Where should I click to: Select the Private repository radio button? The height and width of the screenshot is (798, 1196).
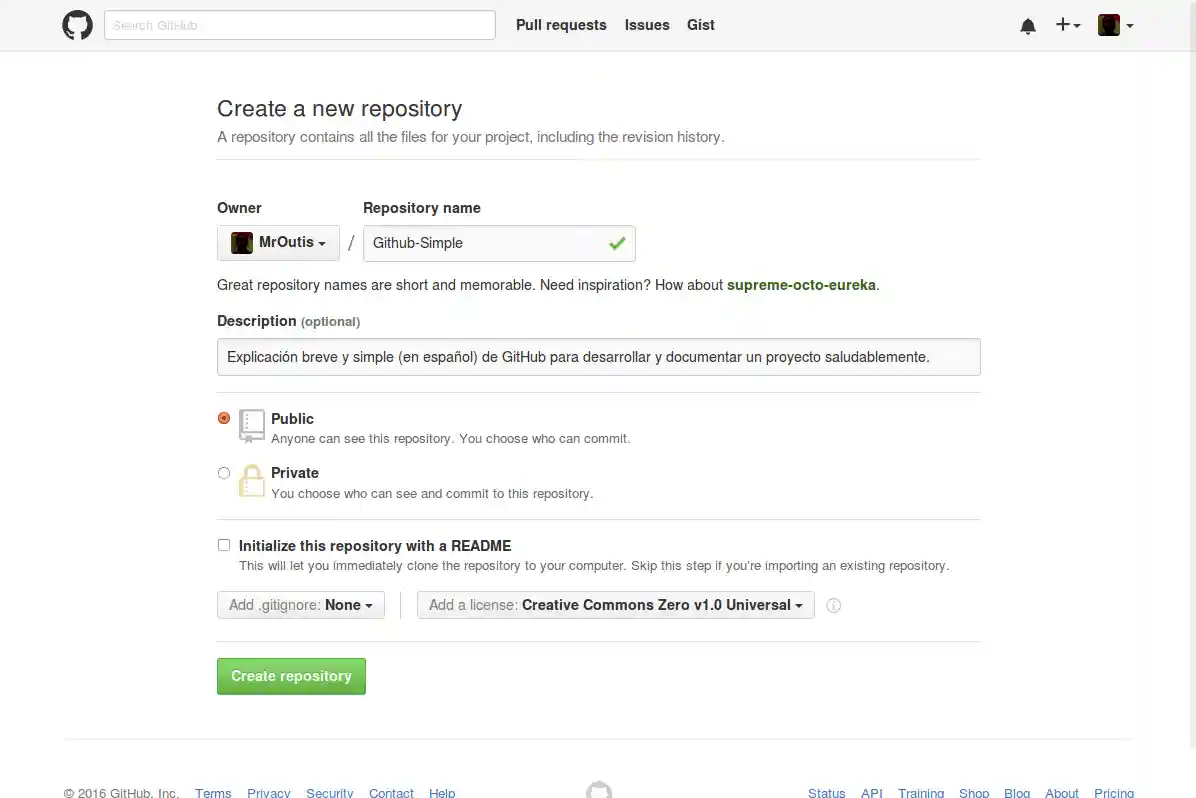tap(224, 472)
